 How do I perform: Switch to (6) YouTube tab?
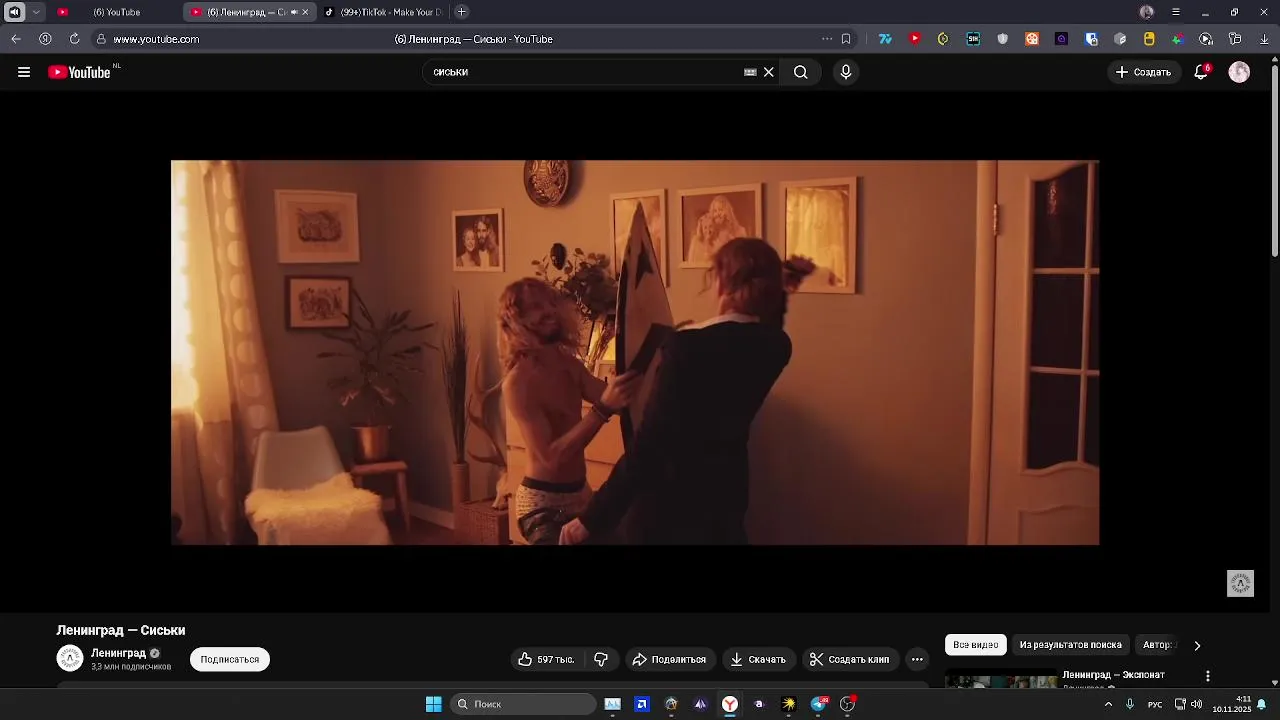[x=116, y=12]
